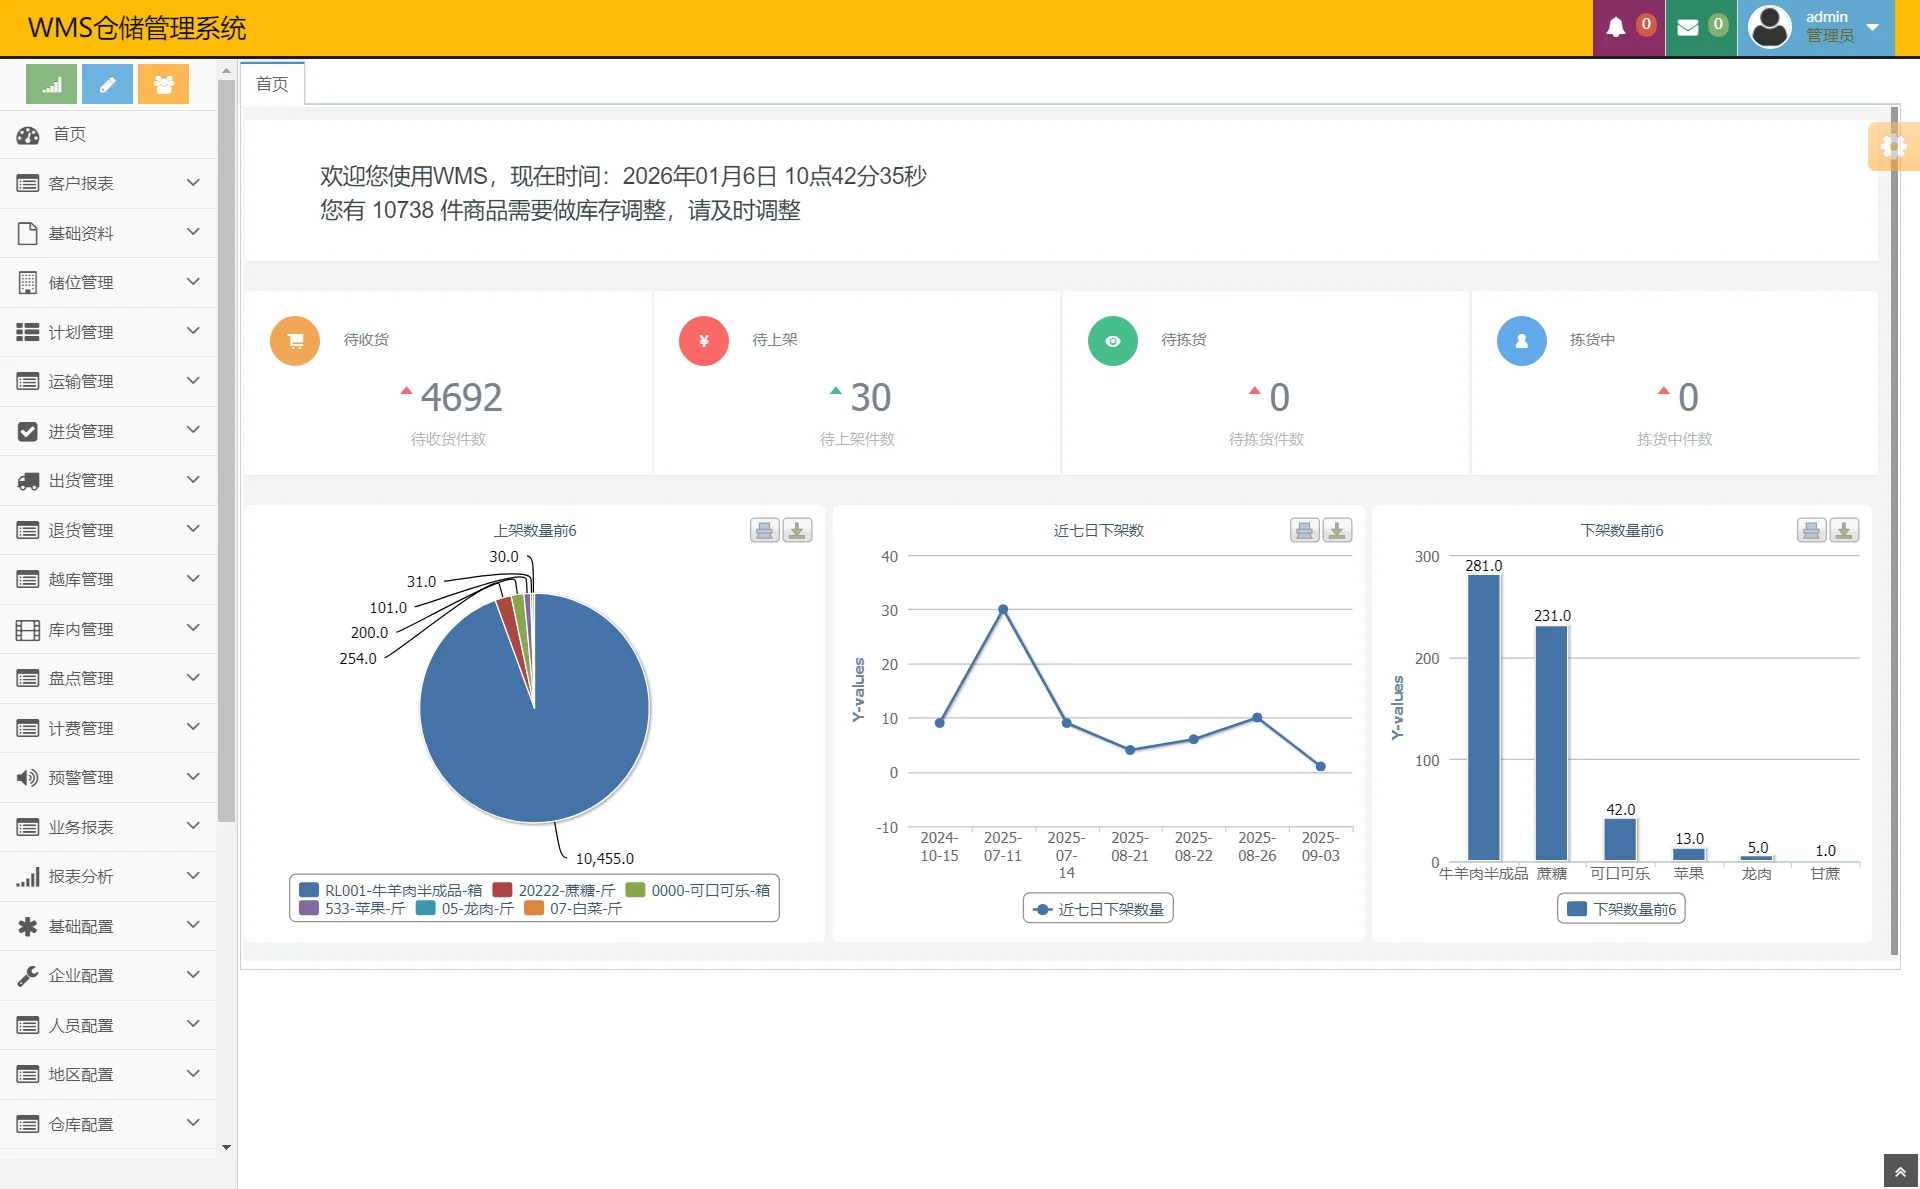Download the 上架数量前6 pie chart

[798, 530]
